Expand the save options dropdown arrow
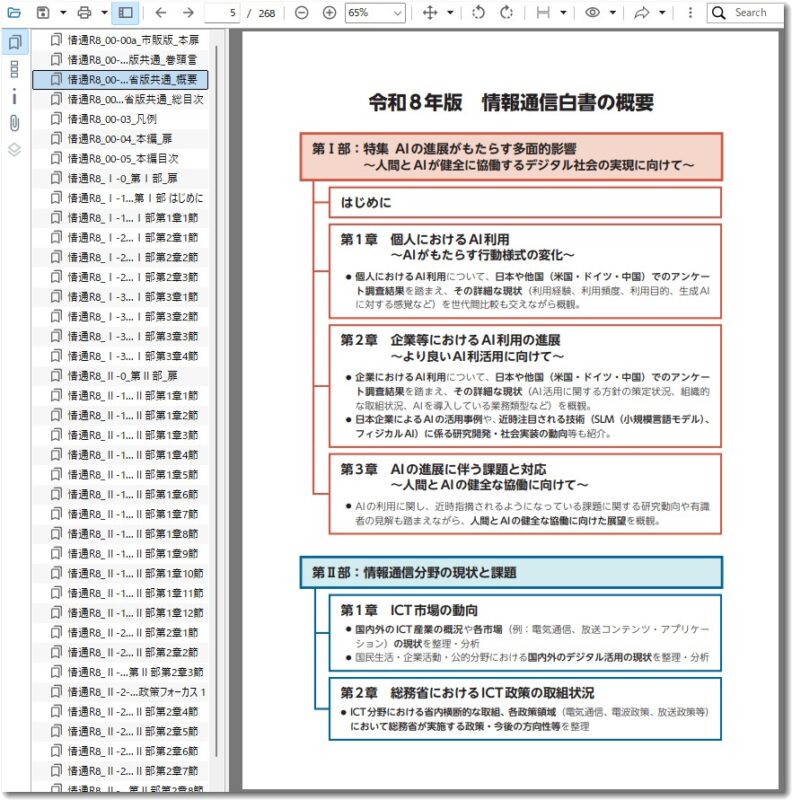Image resolution: width=792 pixels, height=800 pixels. click(x=63, y=13)
